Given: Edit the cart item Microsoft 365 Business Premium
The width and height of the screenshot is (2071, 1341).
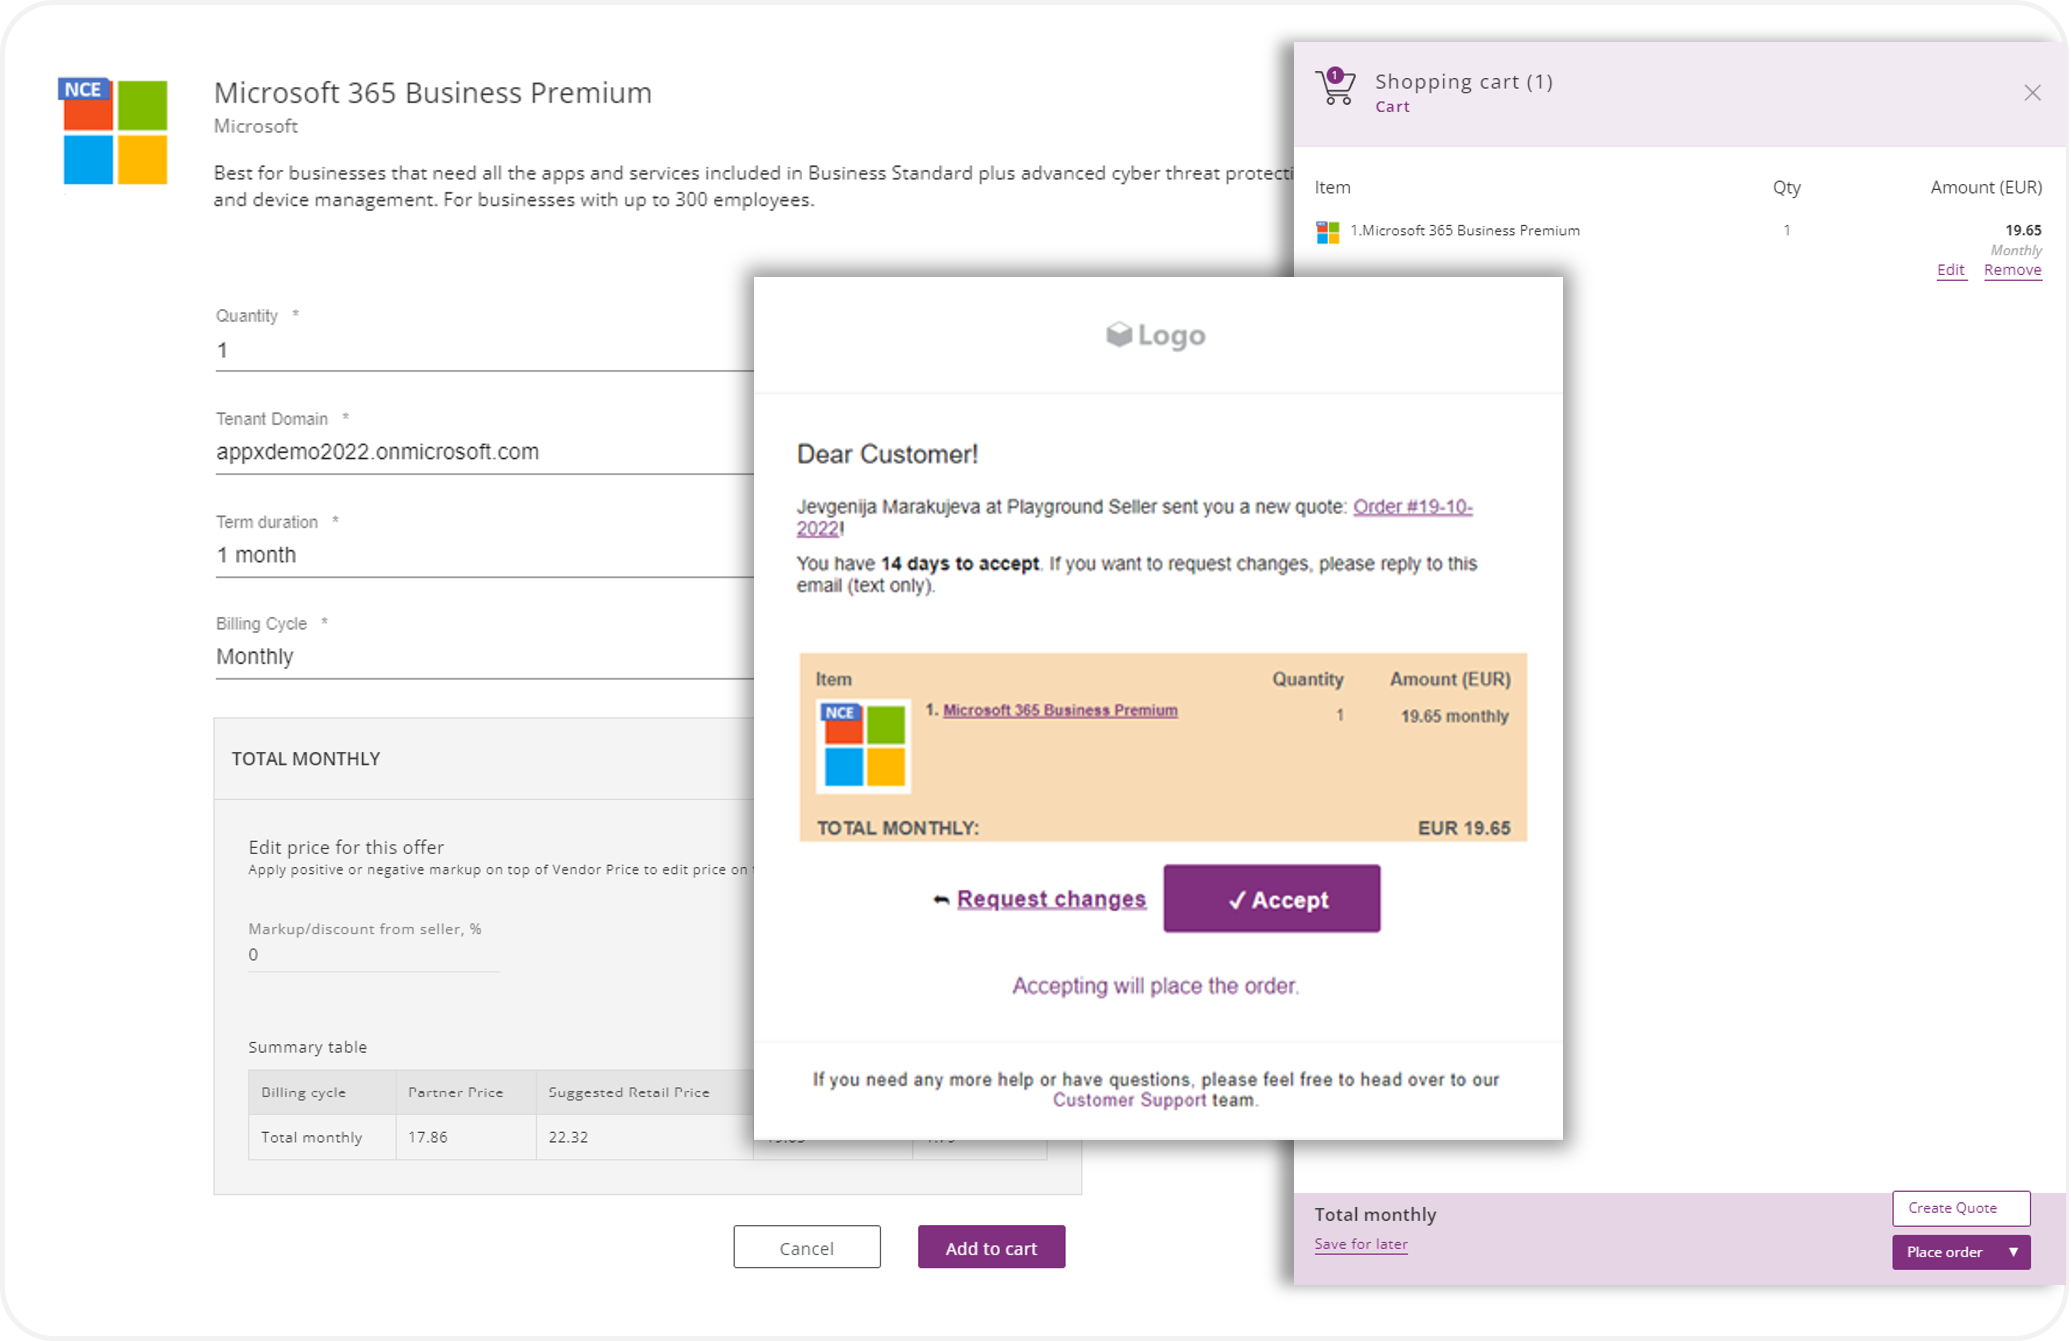Looking at the screenshot, I should point(1950,270).
